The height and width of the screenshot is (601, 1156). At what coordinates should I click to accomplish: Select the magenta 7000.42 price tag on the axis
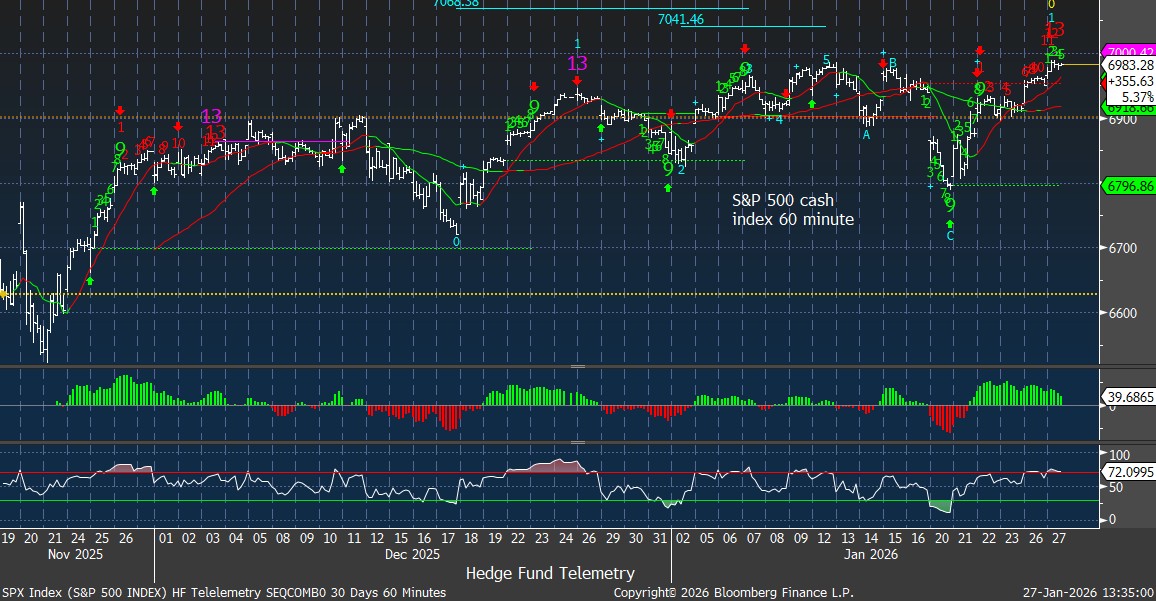click(1128, 51)
